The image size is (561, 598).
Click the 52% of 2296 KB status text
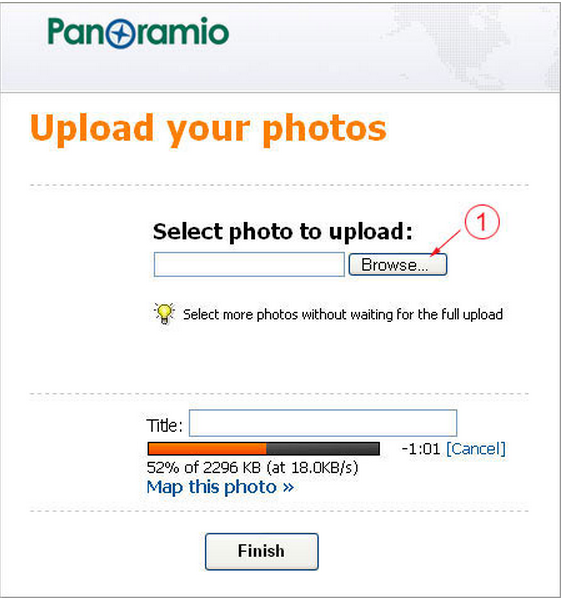click(x=252, y=467)
